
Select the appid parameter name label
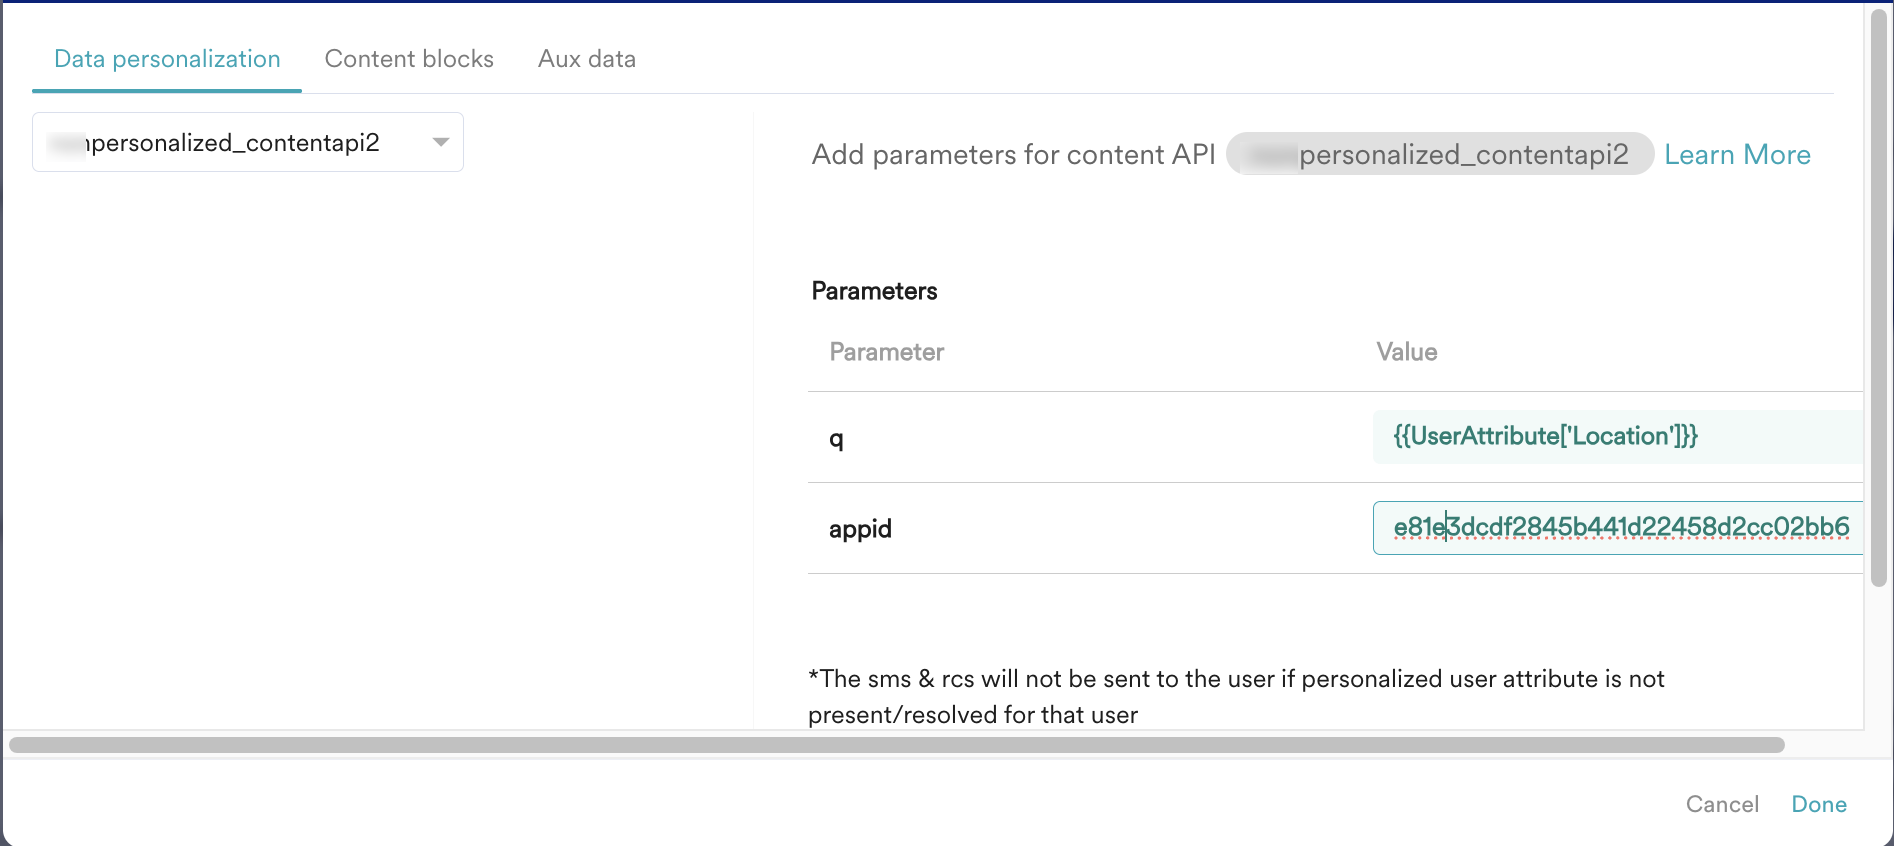pos(860,529)
